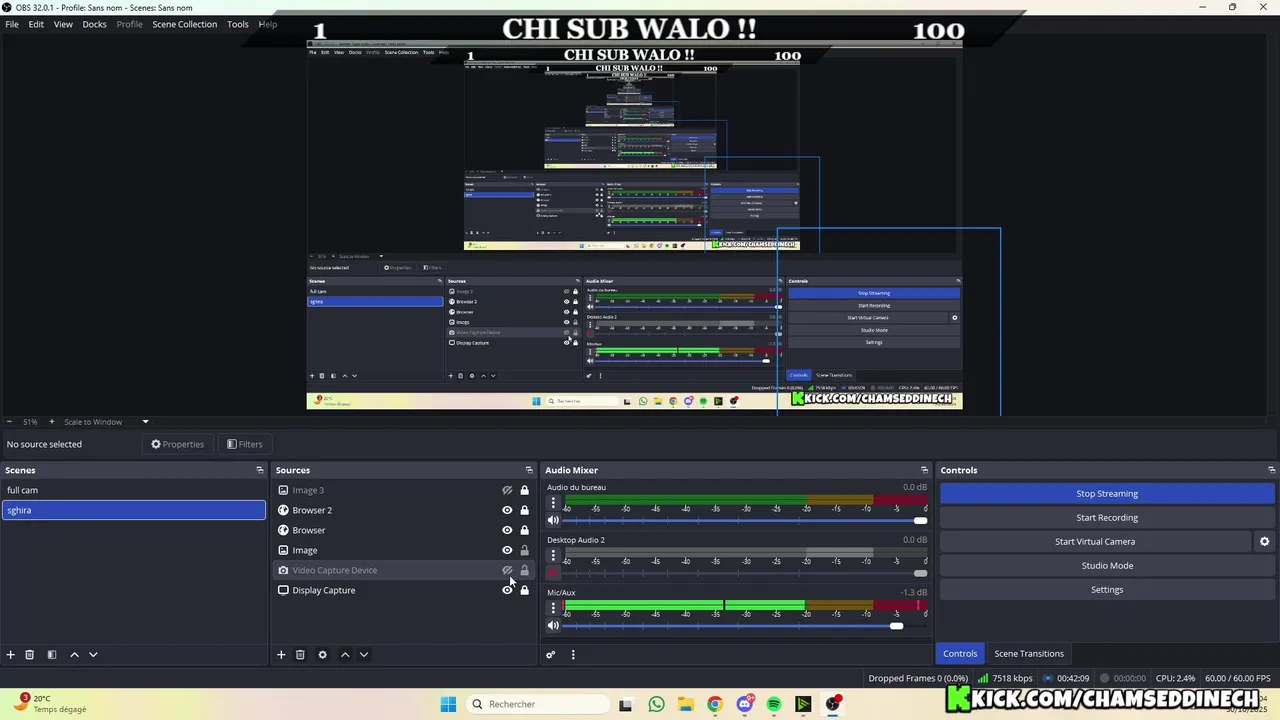1280x720 pixels.
Task: Mute Audio du bureau channel
Action: [553, 520]
